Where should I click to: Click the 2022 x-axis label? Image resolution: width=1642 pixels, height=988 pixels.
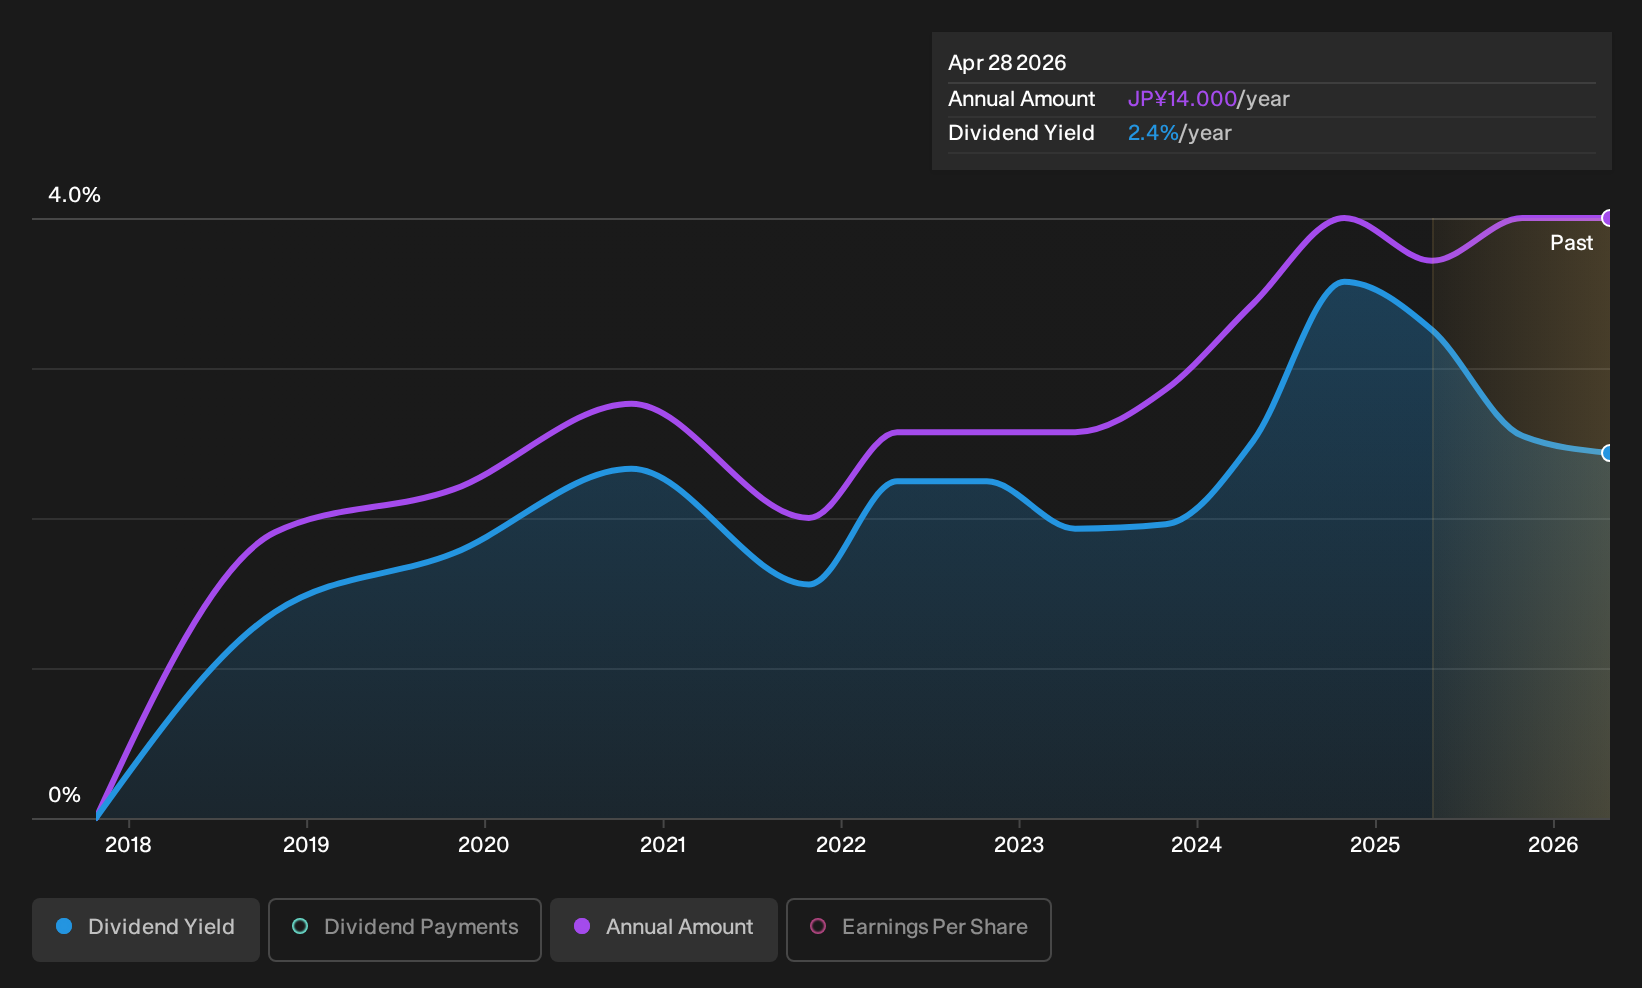[841, 845]
